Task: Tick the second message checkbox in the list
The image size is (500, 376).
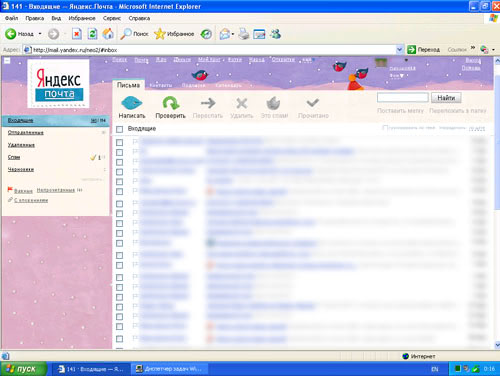Action: tap(119, 152)
